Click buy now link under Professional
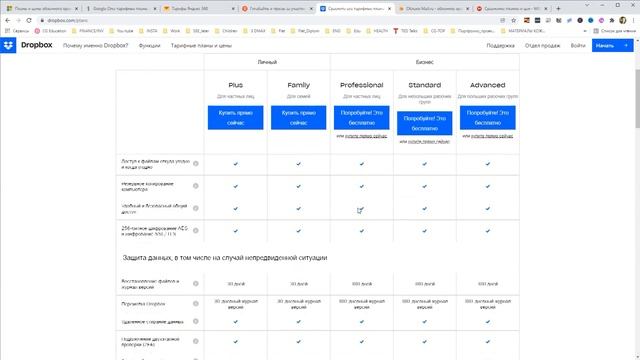This screenshot has height=360, width=640. (x=366, y=136)
